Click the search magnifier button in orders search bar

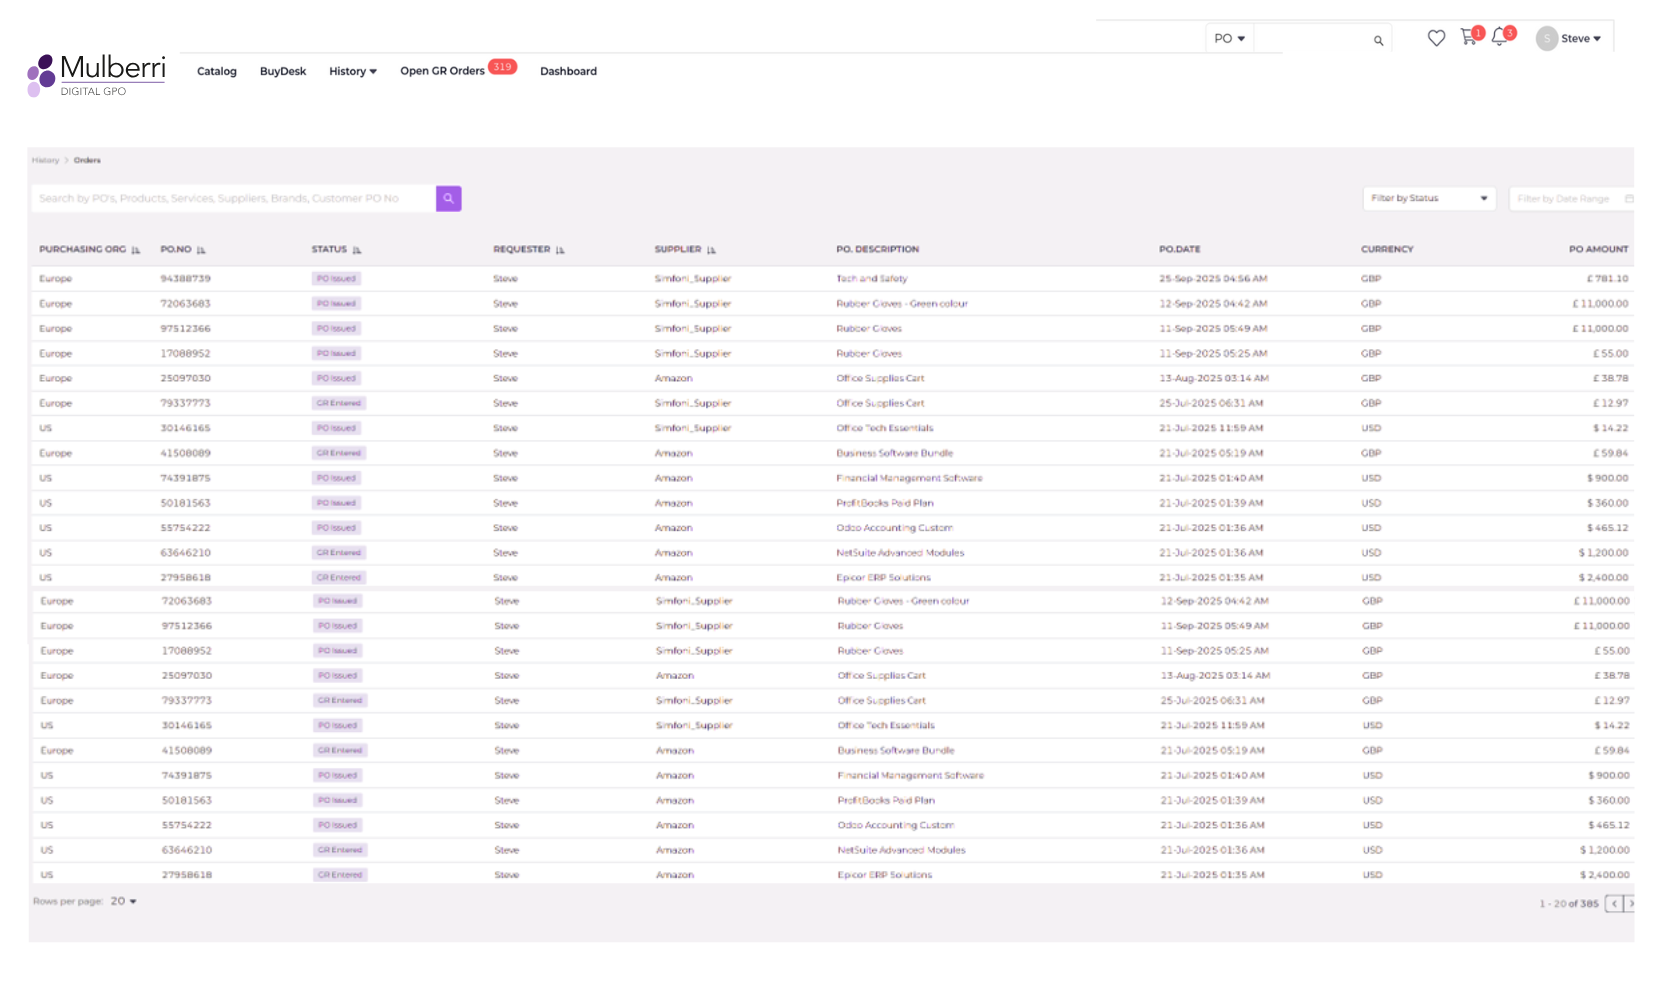[448, 198]
